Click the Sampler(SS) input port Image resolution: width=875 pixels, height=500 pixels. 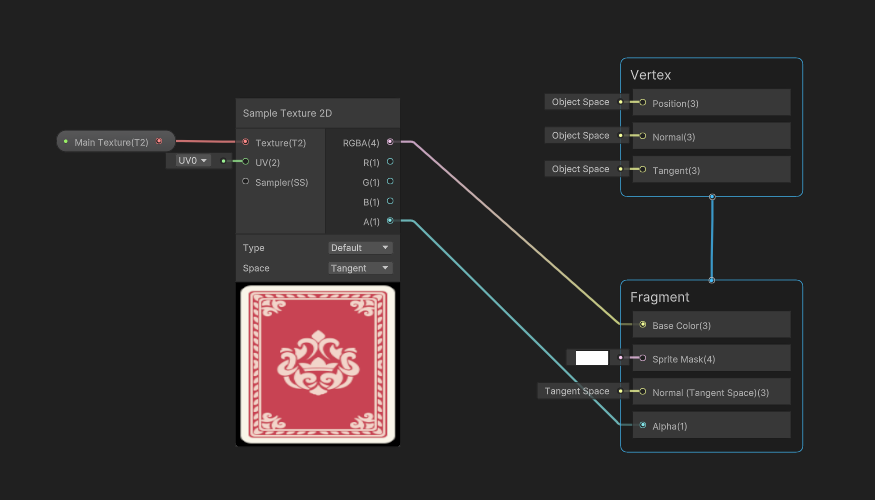[246, 182]
